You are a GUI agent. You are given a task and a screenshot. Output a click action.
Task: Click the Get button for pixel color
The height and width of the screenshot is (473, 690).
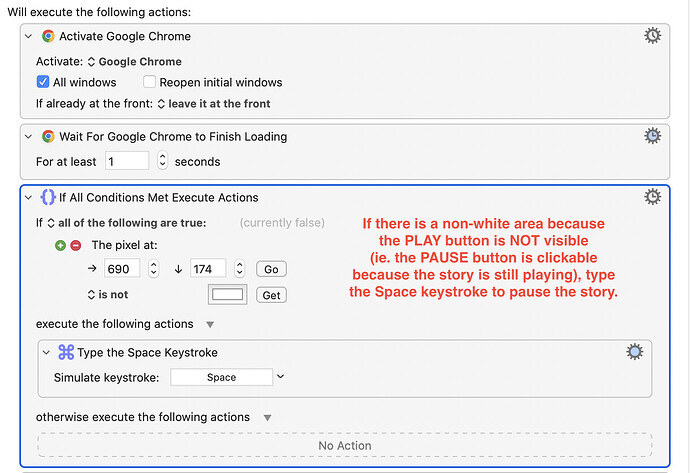(x=271, y=295)
